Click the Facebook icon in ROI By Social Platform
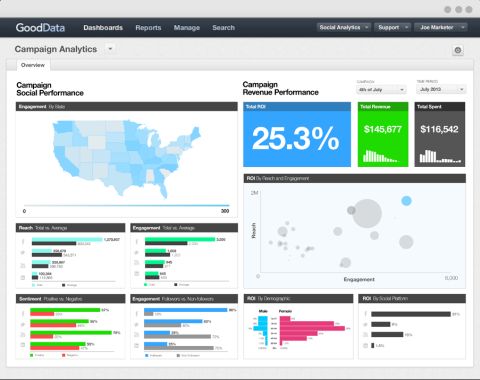 pyautogui.click(x=366, y=314)
